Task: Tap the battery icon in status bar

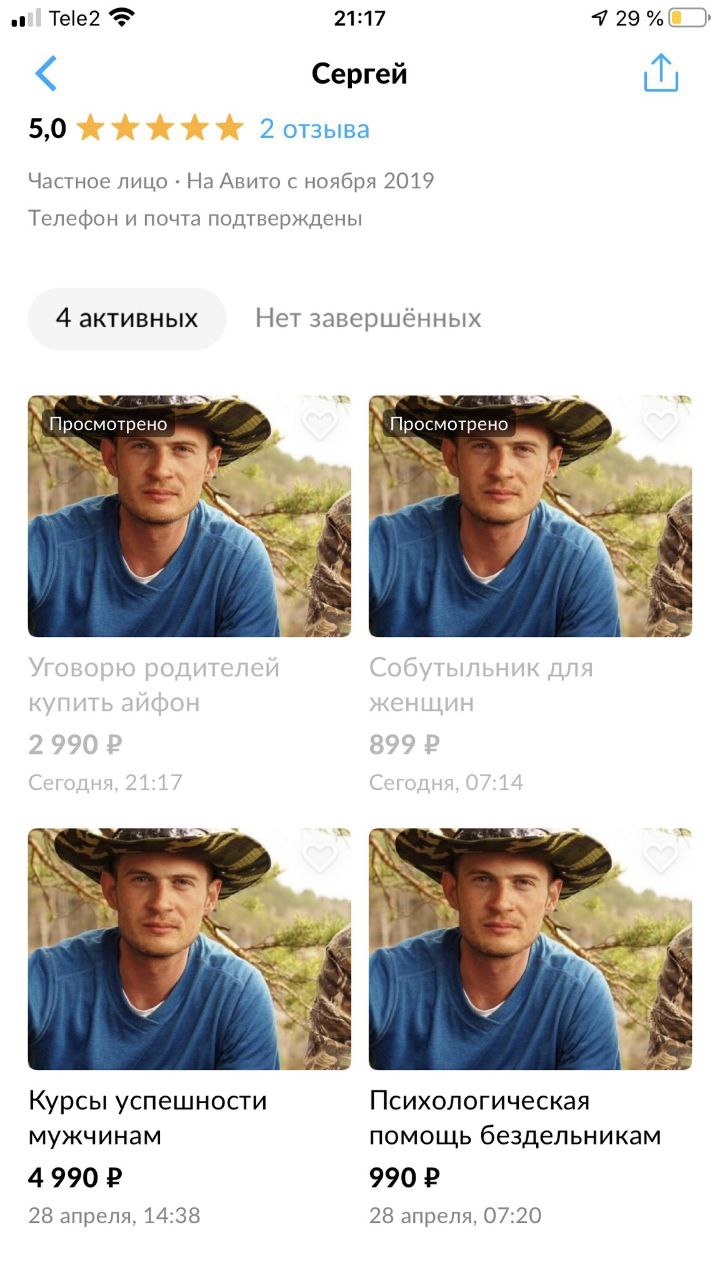Action: (689, 18)
